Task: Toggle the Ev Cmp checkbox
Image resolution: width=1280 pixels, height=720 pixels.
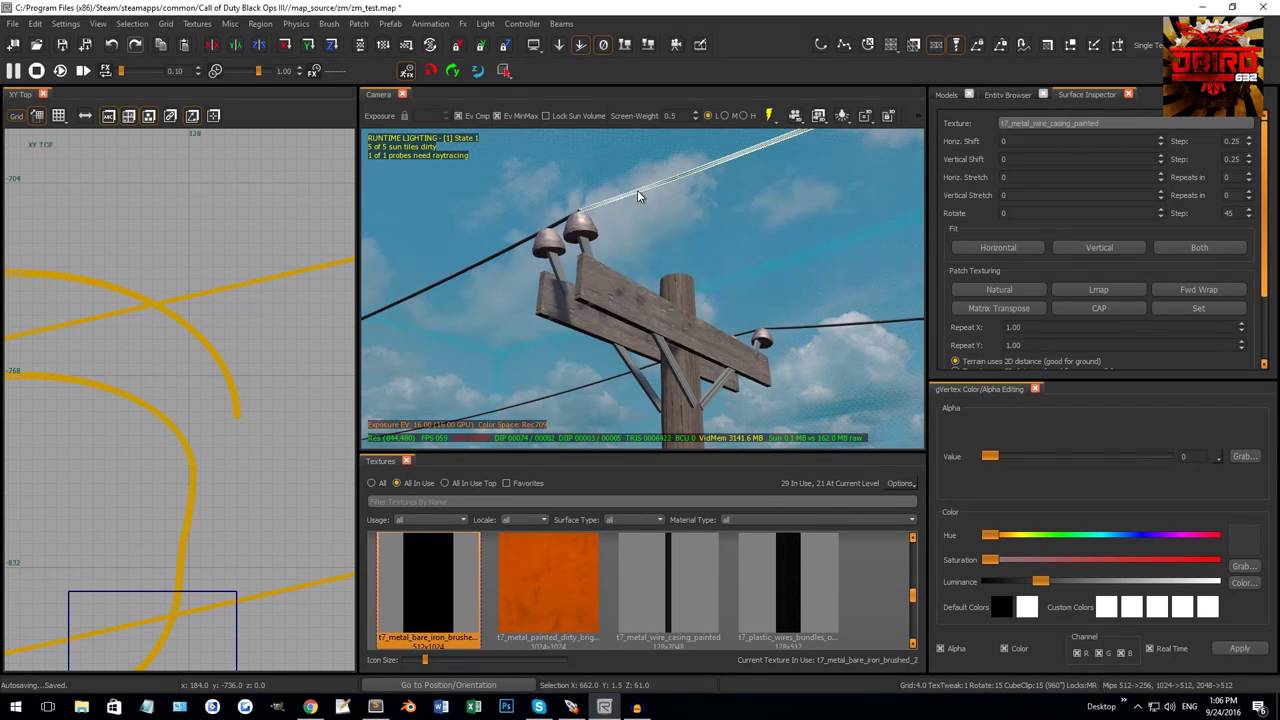Action: [458, 116]
